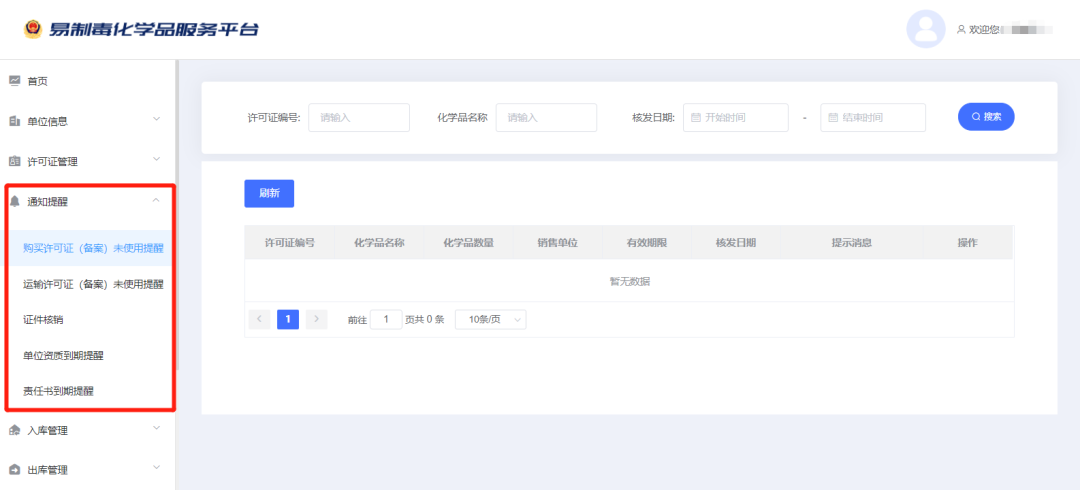Collapse the 通知提醒 menu chevron

(x=156, y=201)
